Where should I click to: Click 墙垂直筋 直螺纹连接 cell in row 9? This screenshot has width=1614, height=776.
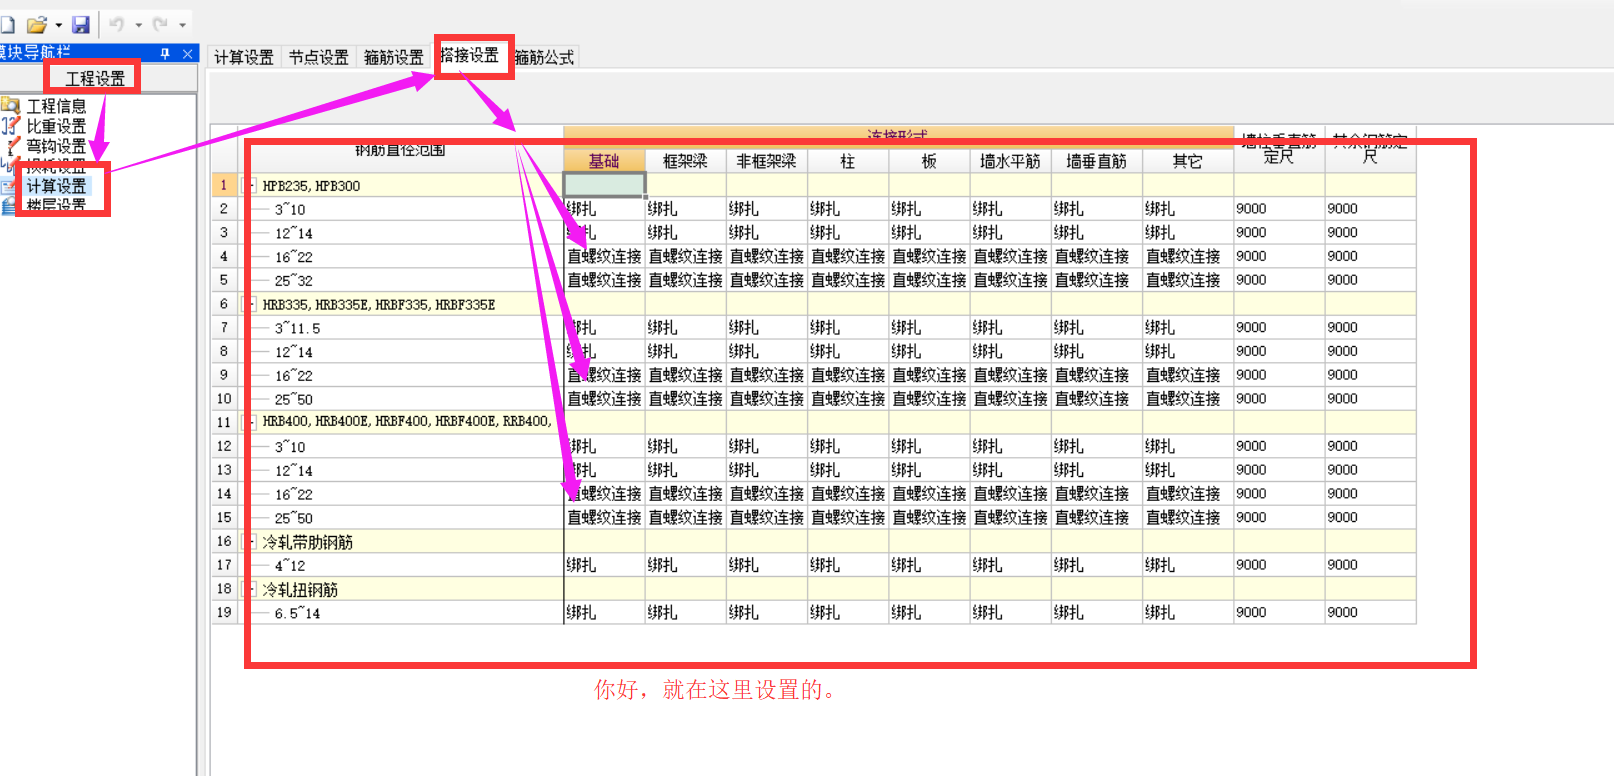click(1097, 375)
